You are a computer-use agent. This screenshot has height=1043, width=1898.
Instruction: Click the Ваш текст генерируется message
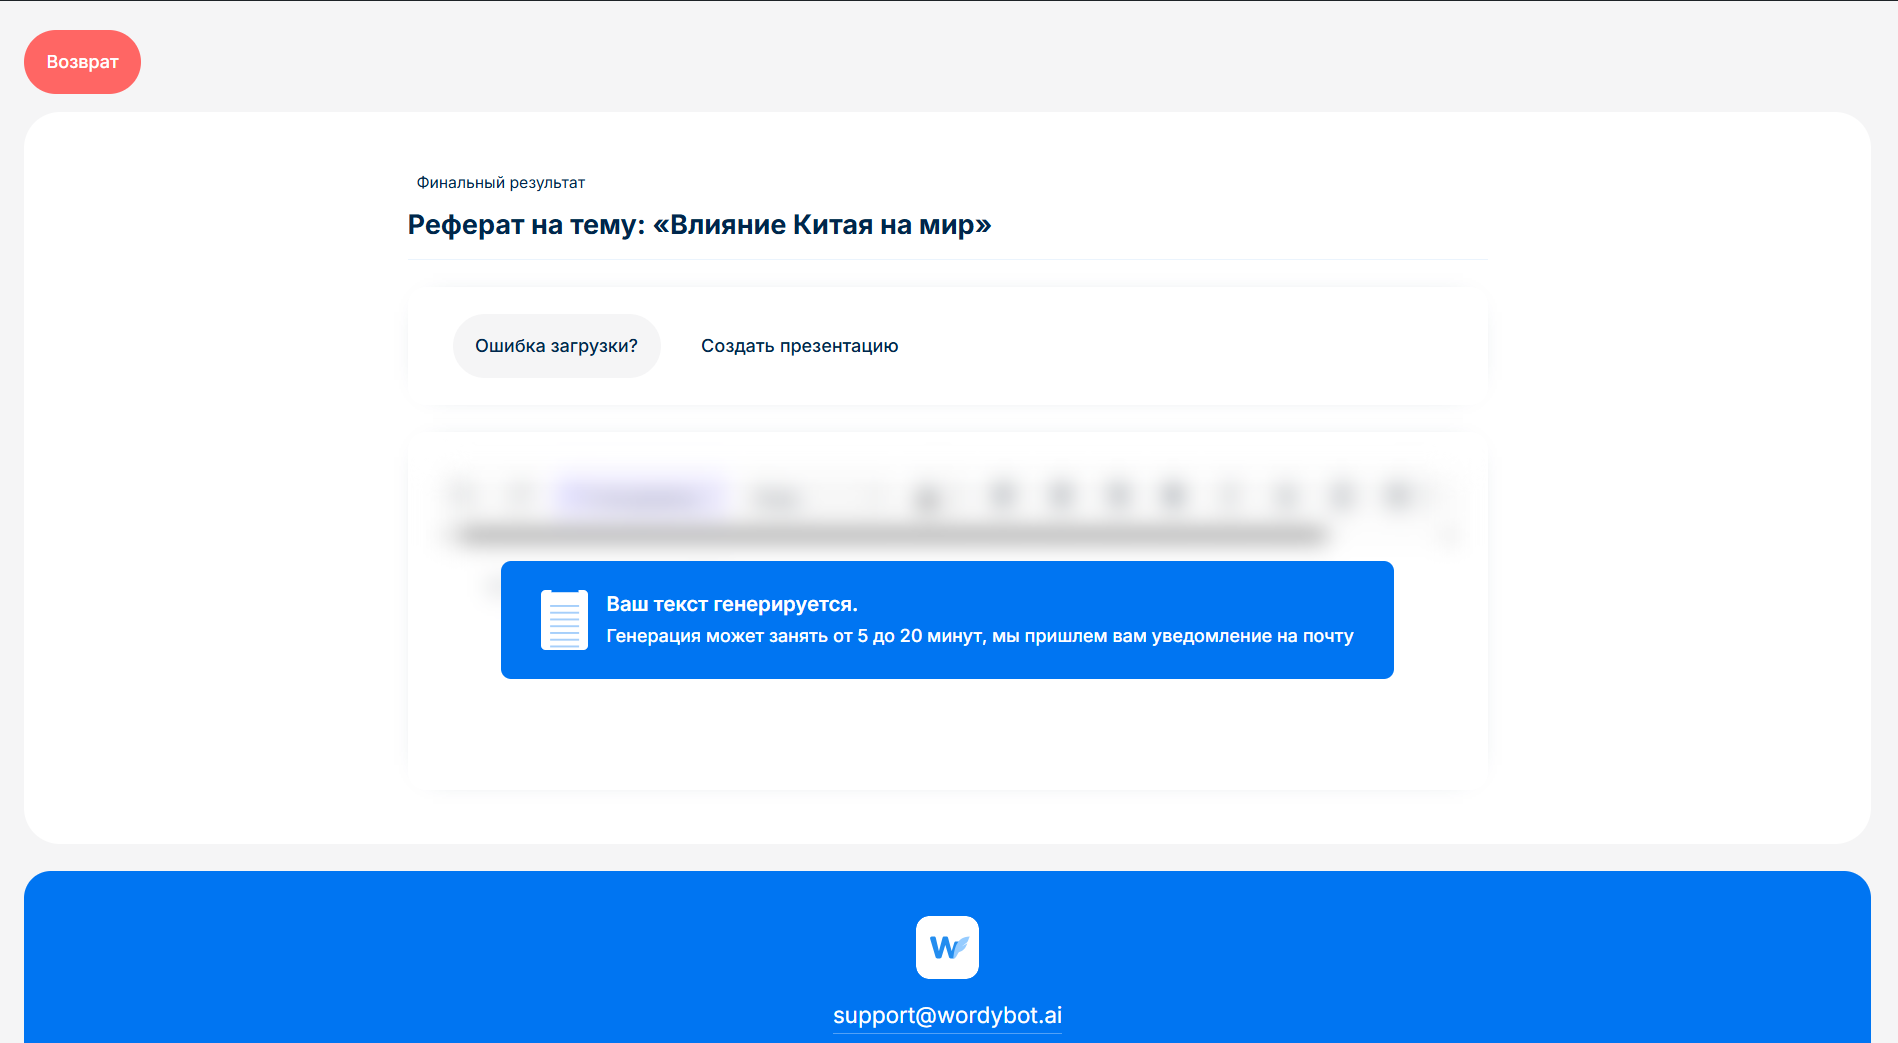732,604
